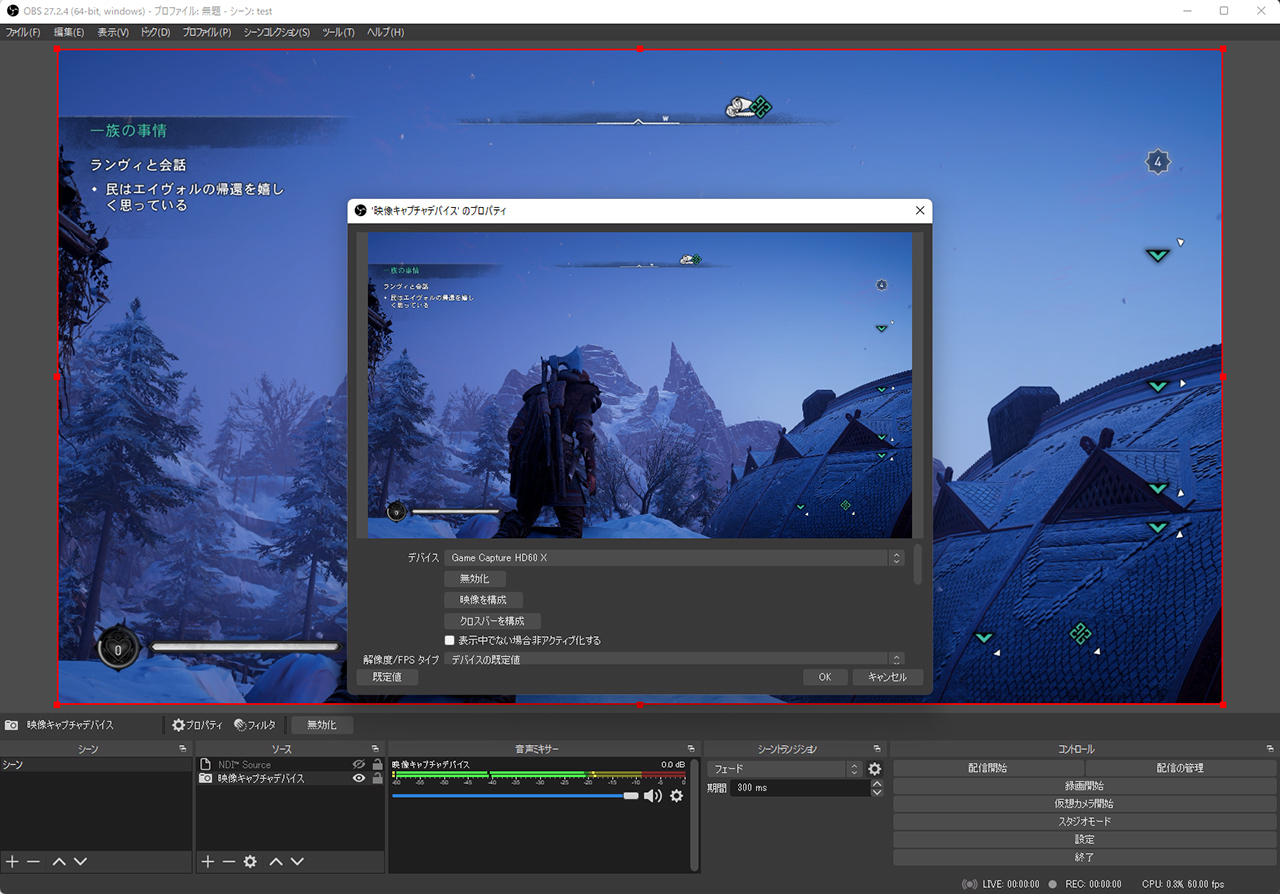Open ファイル(F) menu
Image resolution: width=1280 pixels, height=894 pixels.
tap(22, 32)
